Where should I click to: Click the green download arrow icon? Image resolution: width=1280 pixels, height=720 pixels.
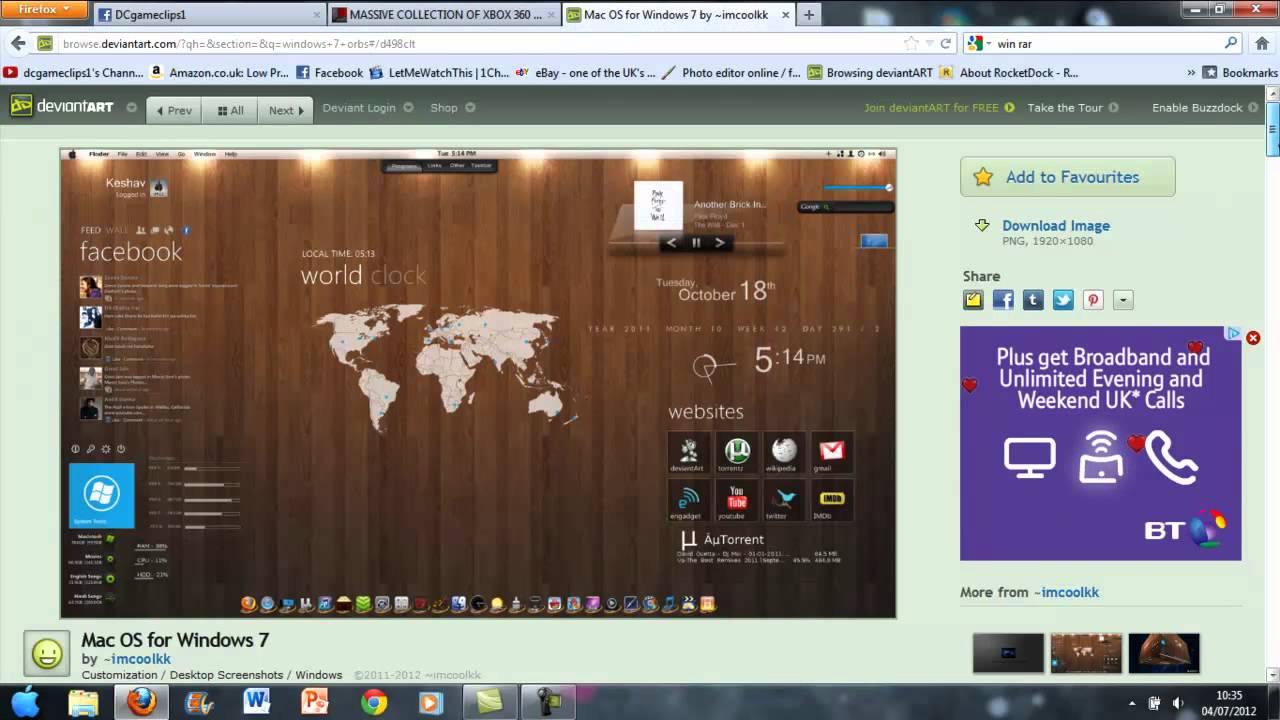(x=982, y=226)
